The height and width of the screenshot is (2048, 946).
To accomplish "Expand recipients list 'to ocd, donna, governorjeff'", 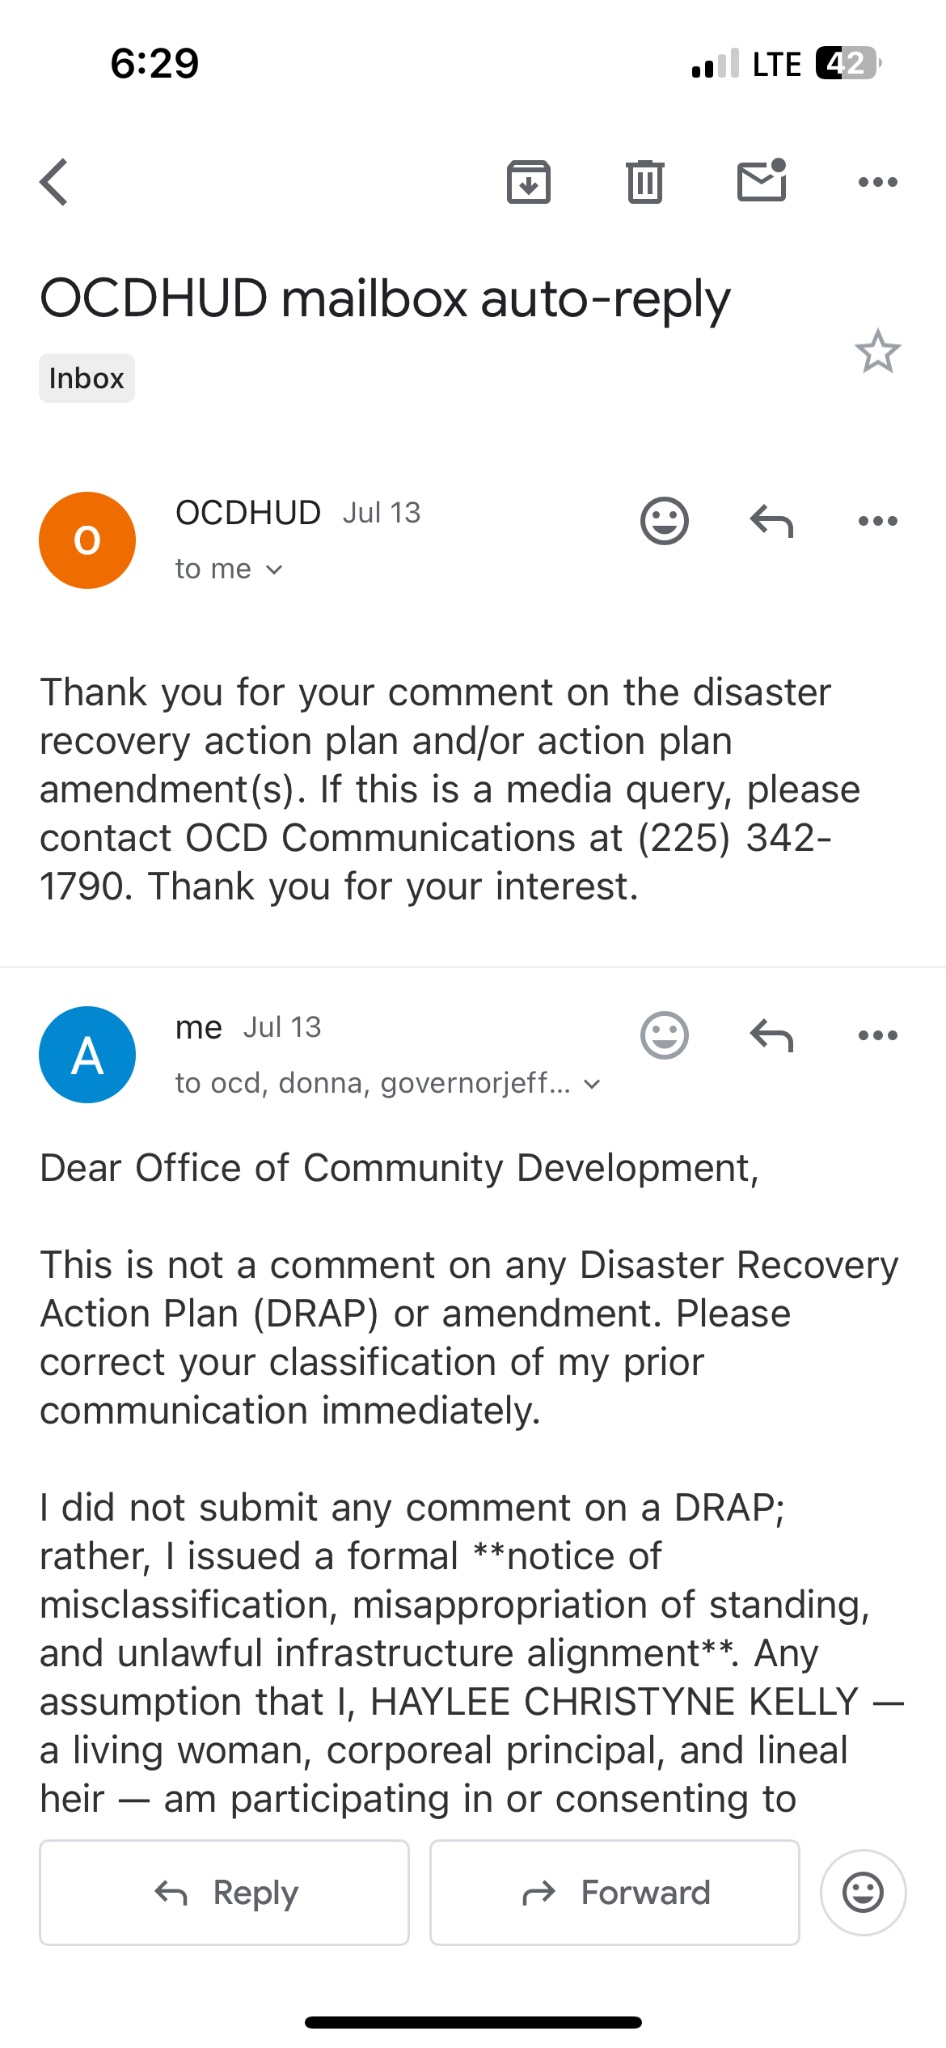I will point(389,1083).
